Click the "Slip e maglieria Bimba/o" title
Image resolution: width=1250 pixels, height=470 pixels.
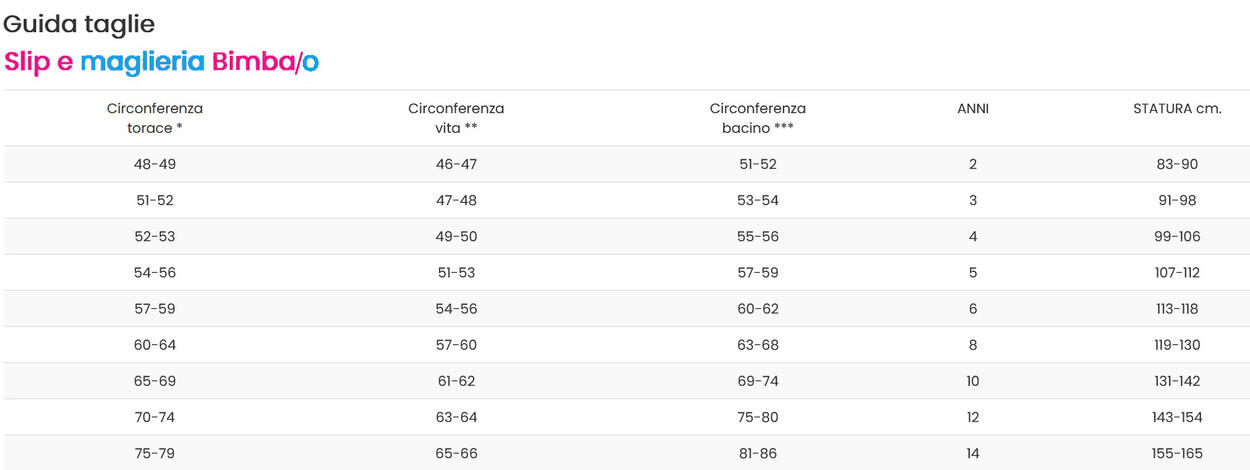(x=161, y=62)
